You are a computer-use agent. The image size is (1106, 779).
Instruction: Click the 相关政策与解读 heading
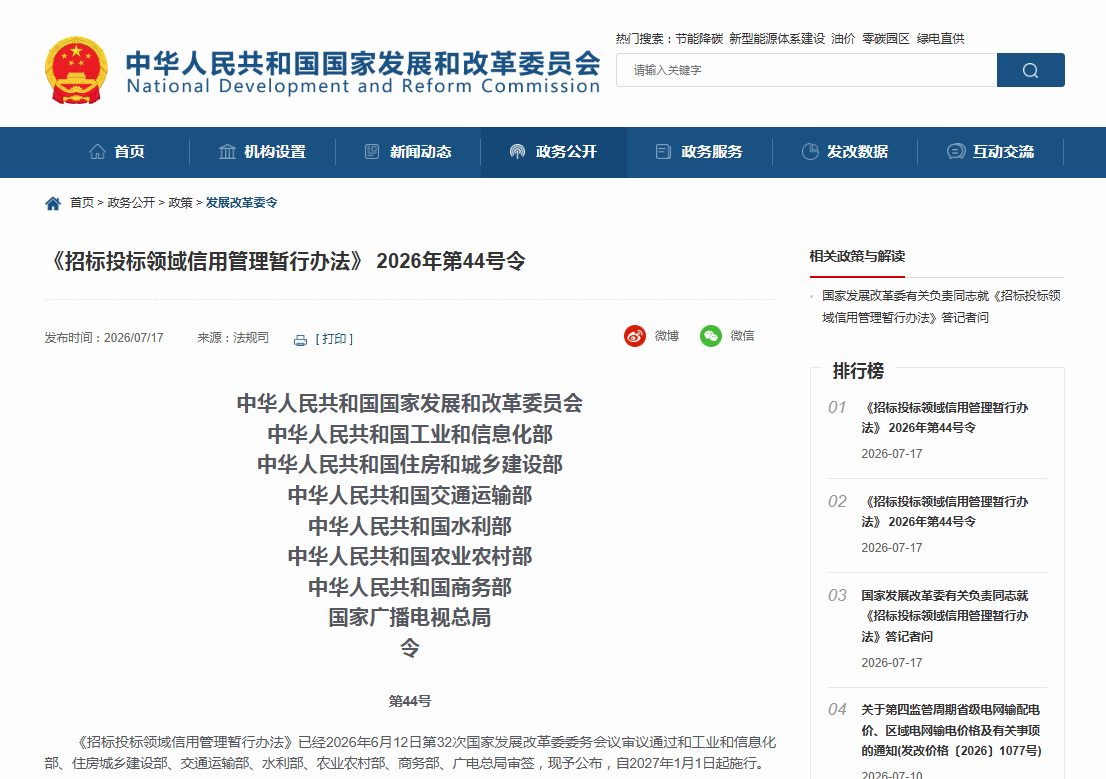tap(857, 257)
